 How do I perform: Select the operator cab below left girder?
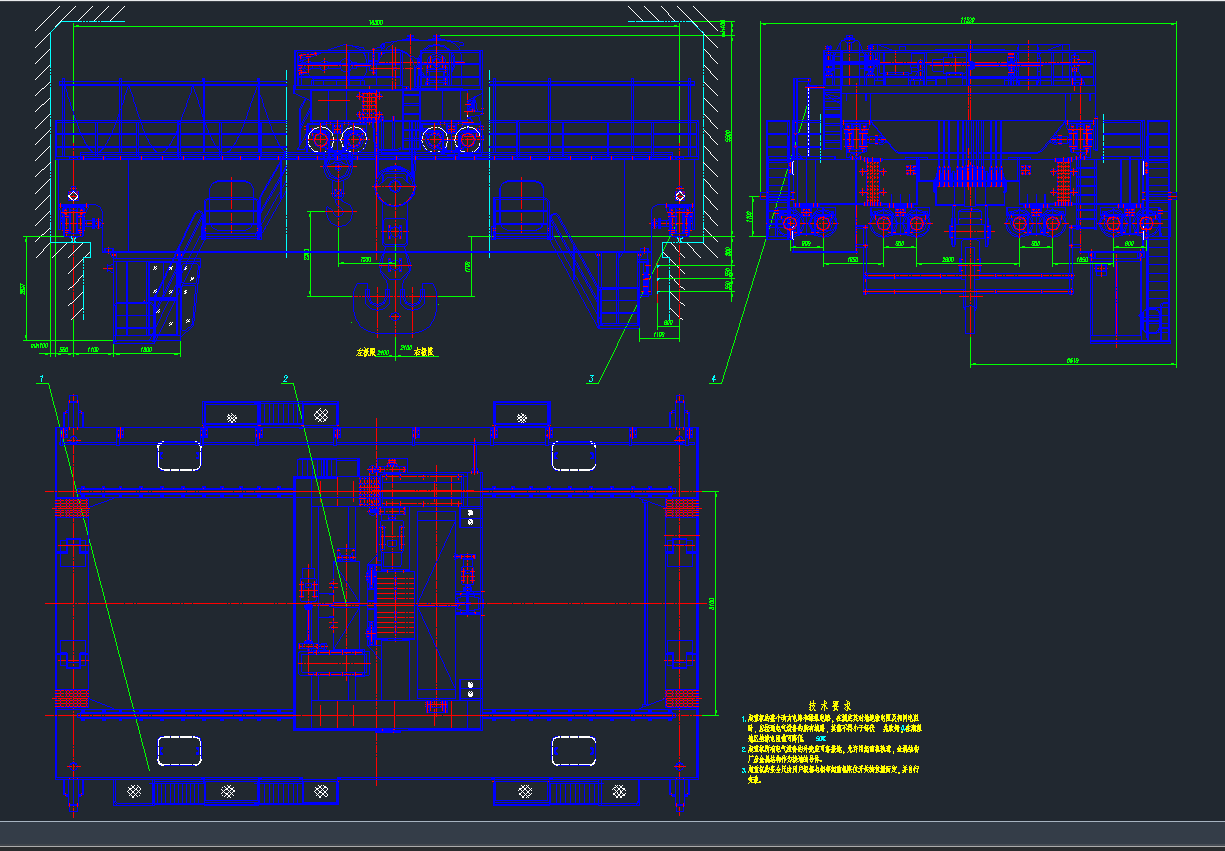pos(156,294)
